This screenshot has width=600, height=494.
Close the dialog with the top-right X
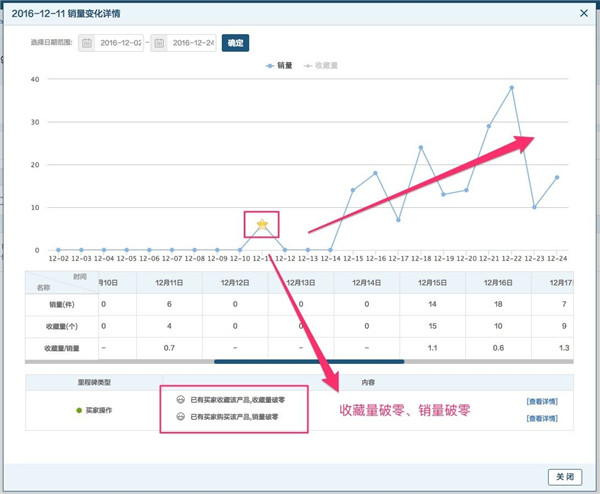click(x=583, y=12)
